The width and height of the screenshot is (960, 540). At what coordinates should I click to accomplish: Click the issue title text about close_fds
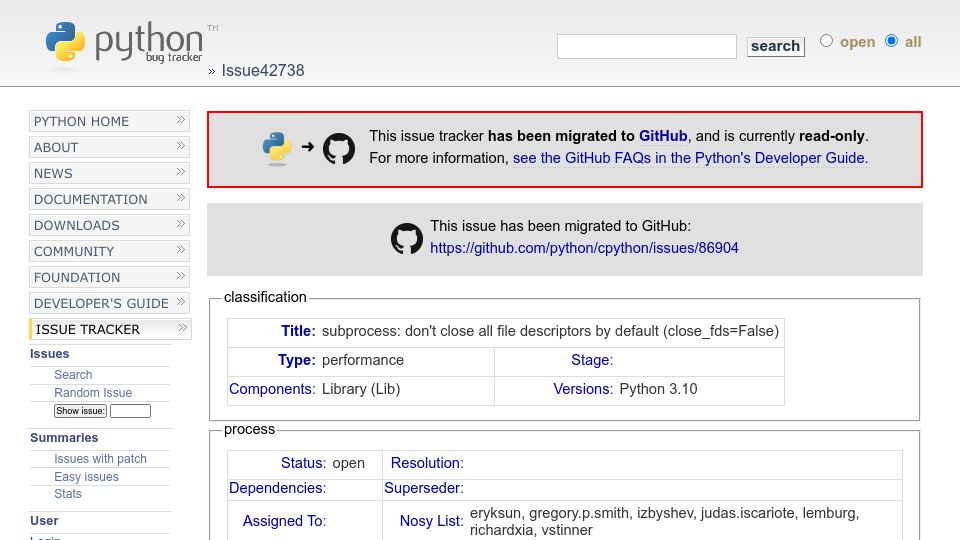[x=550, y=331]
